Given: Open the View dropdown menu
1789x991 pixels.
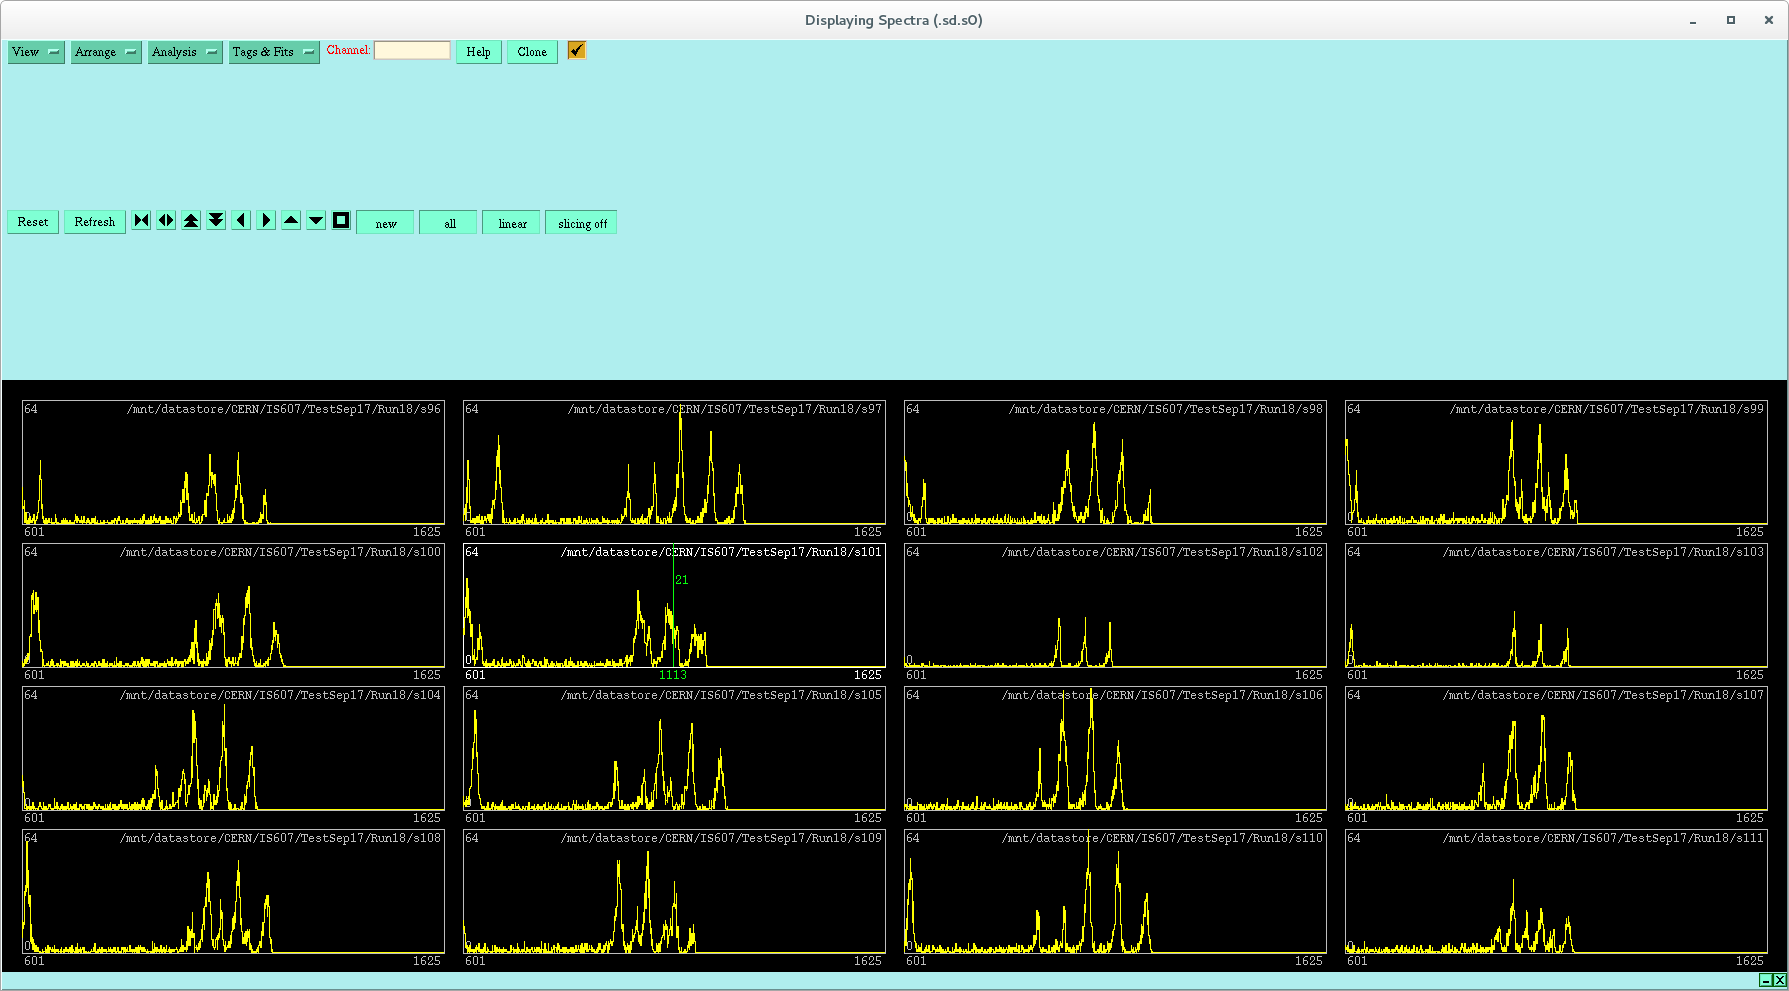Looking at the screenshot, I should coord(36,52).
